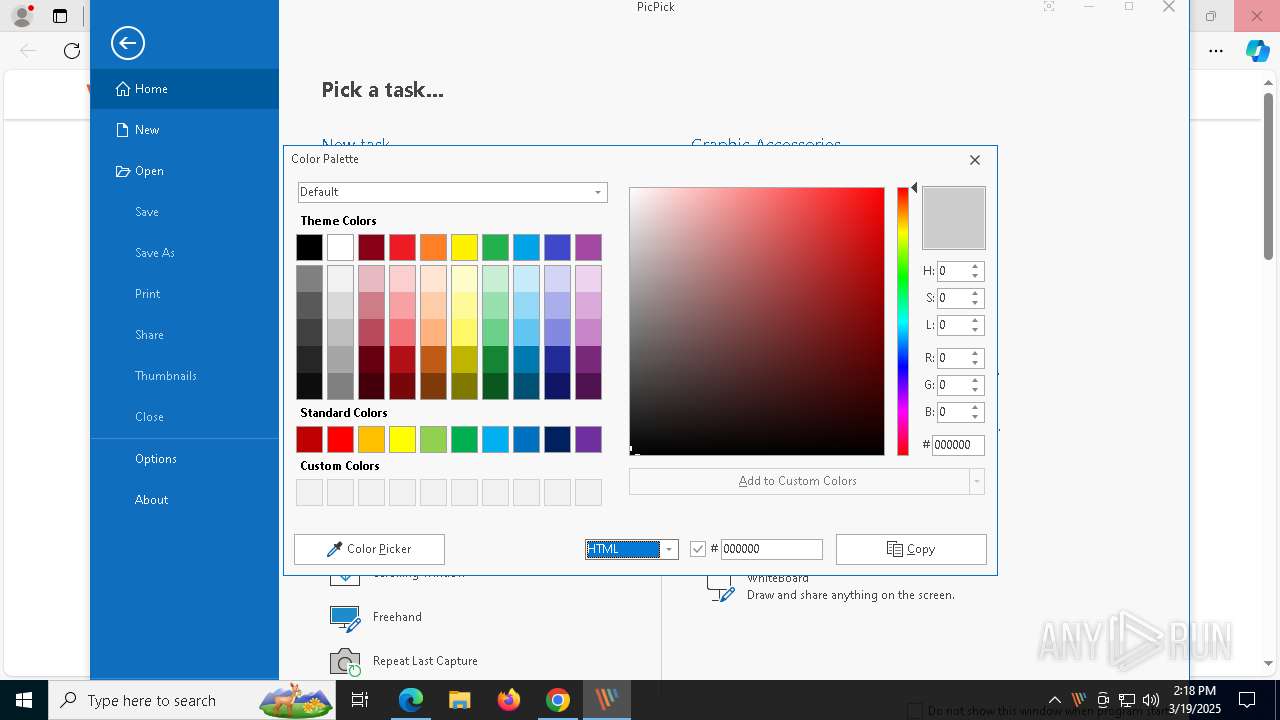Click the H value input field

coord(953,271)
